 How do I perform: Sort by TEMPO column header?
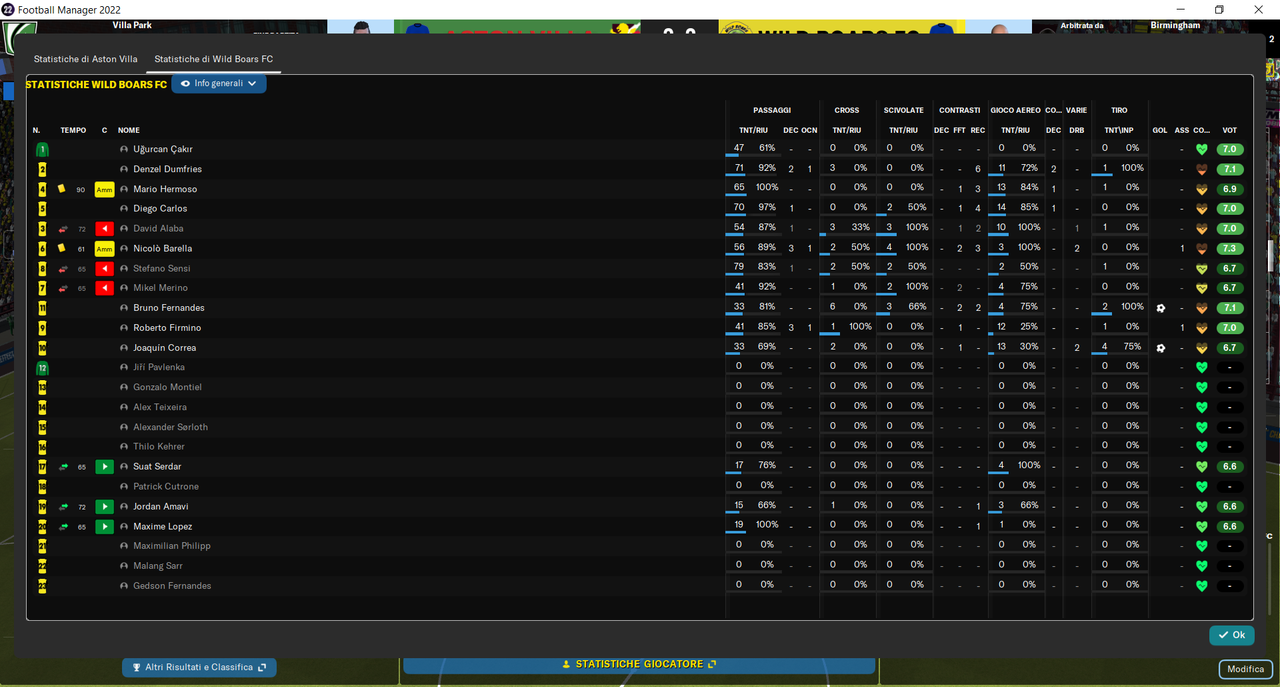pos(73,130)
